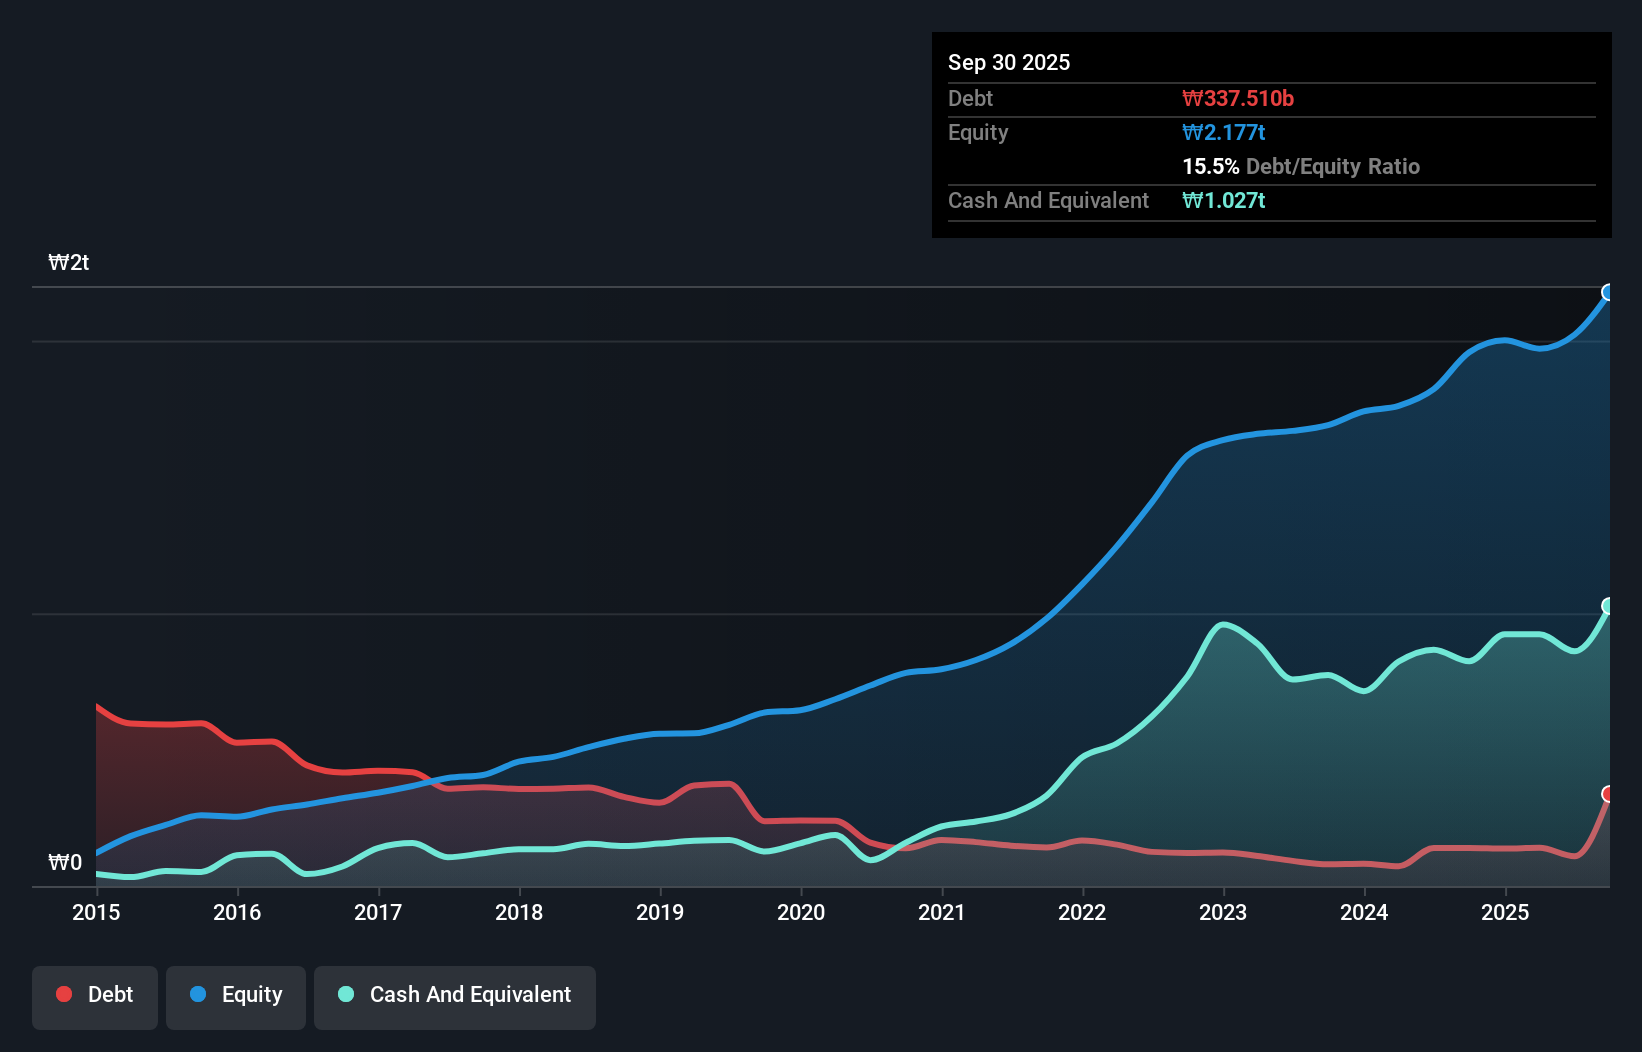Click the 2025 x-axis label
Viewport: 1642px width, 1052px height.
(x=1505, y=912)
